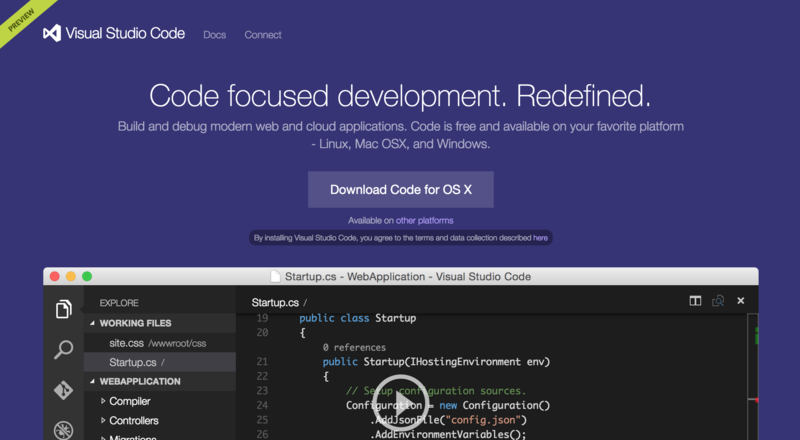The image size is (800, 440).
Task: Open the Git source control icon
Action: tap(64, 390)
